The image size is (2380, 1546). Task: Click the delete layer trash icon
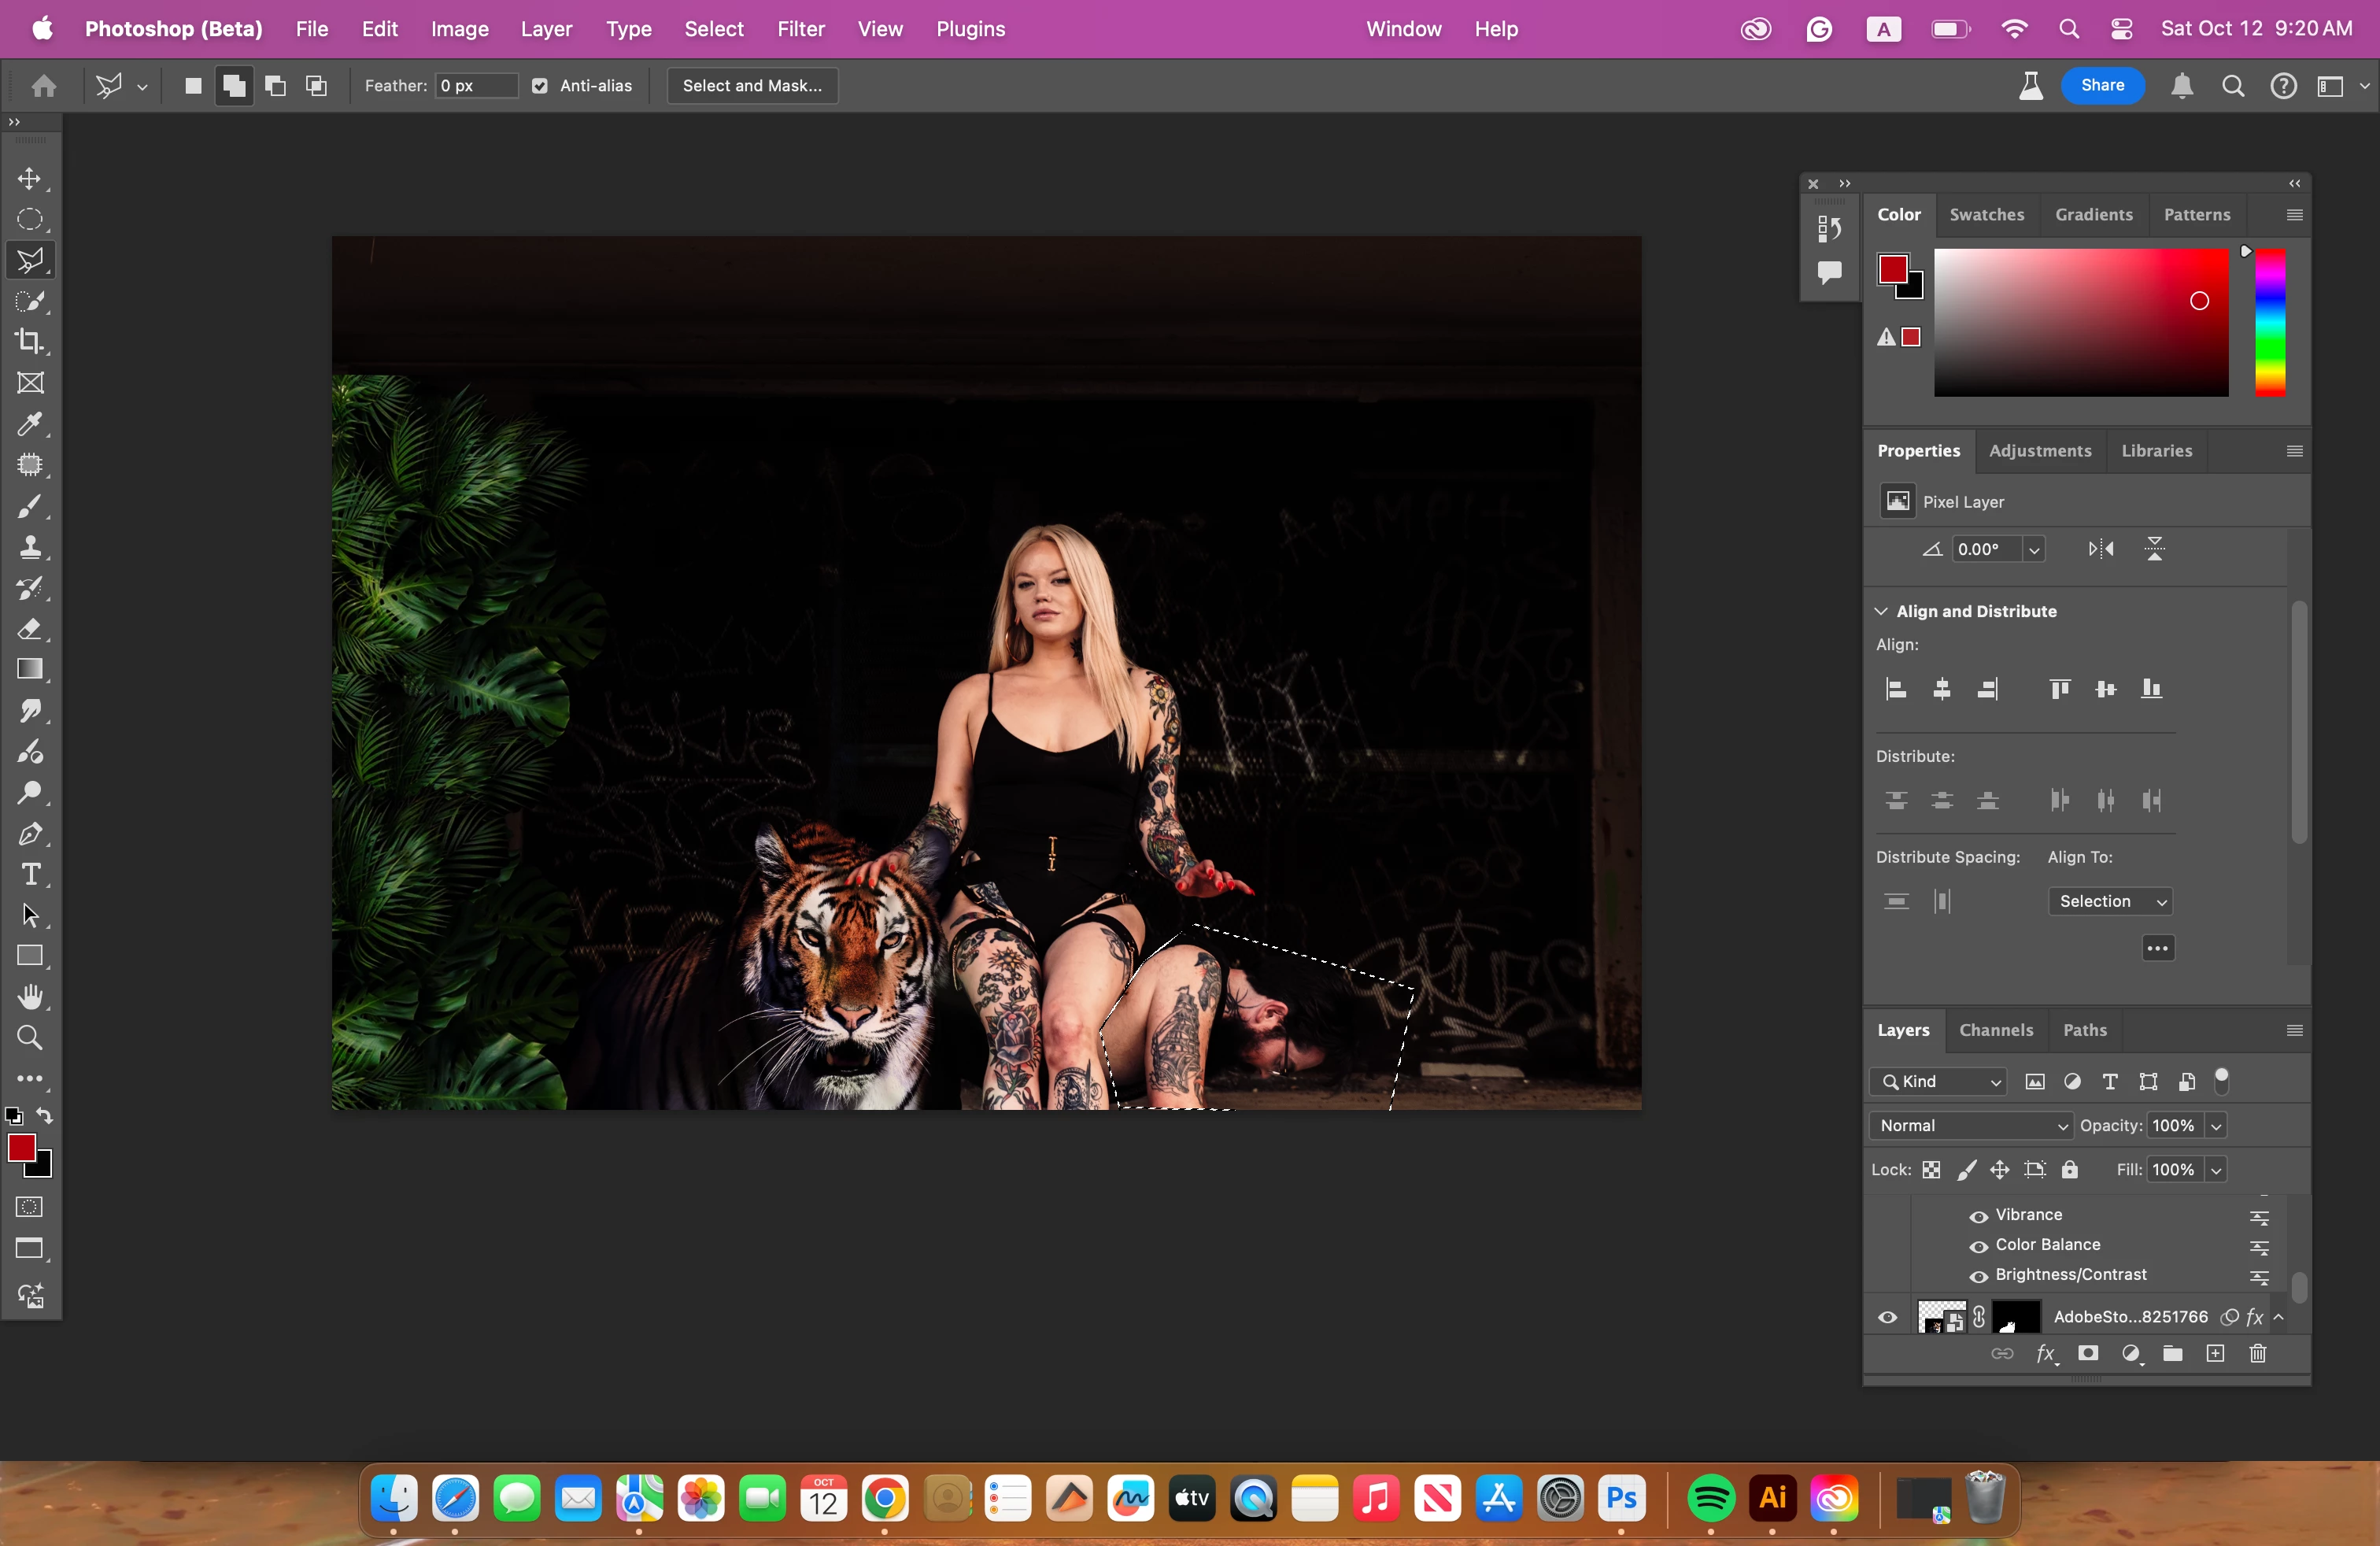click(x=2257, y=1354)
